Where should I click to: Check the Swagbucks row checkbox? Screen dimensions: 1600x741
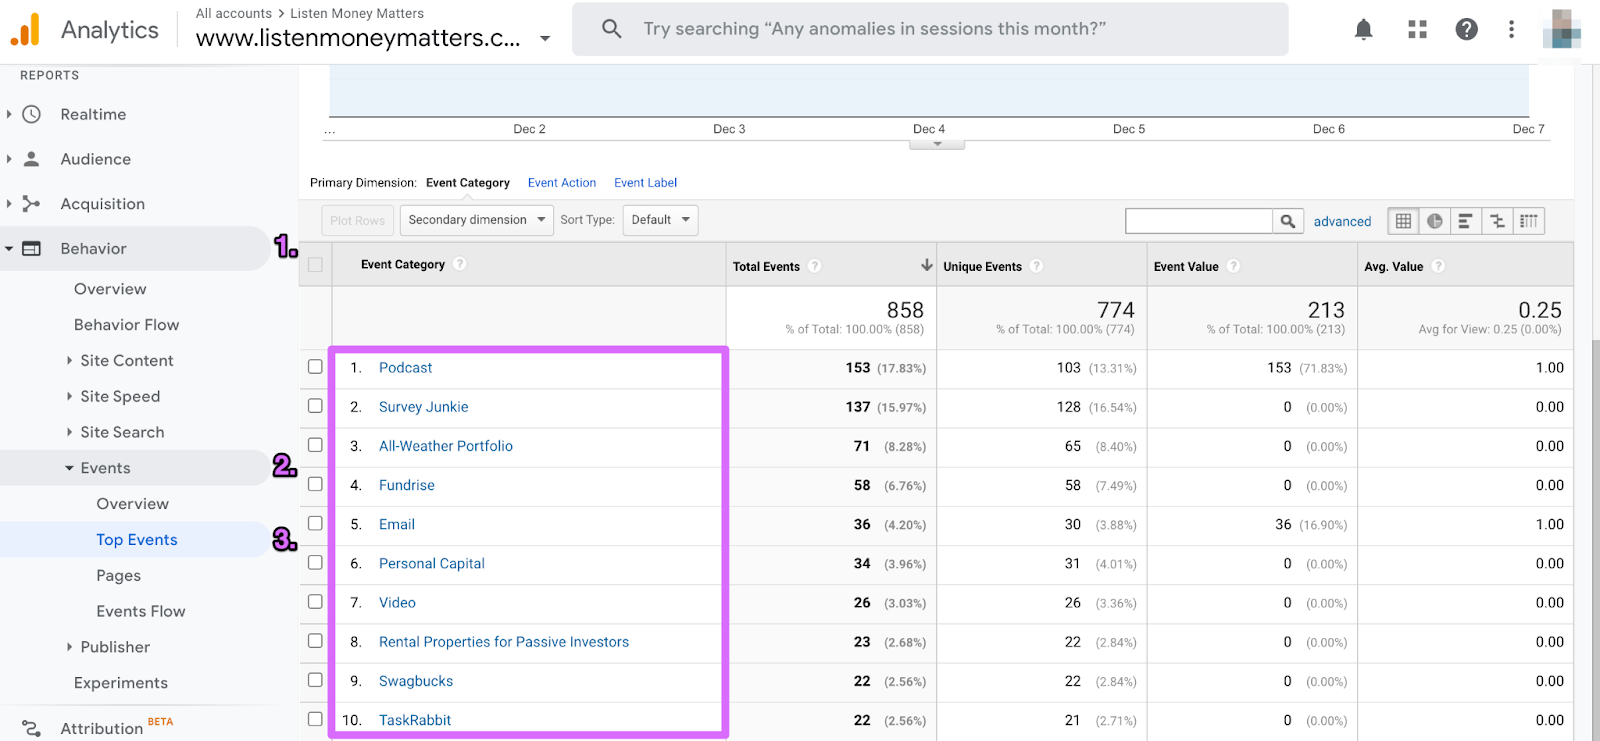[x=315, y=680]
